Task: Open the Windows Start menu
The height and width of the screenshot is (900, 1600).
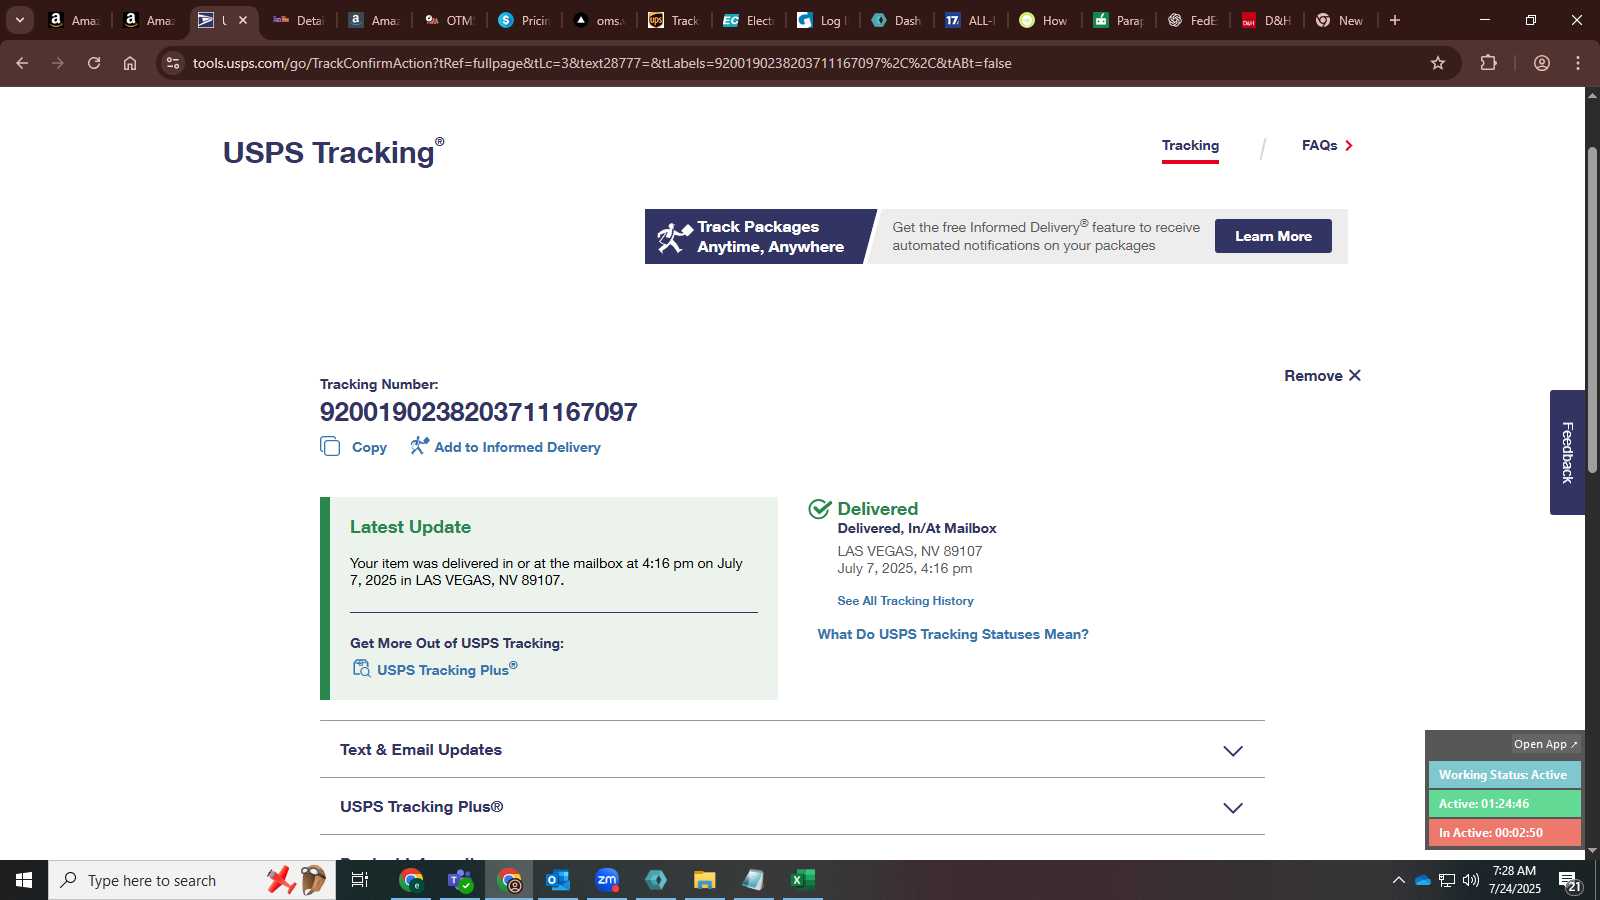Action: point(24,880)
